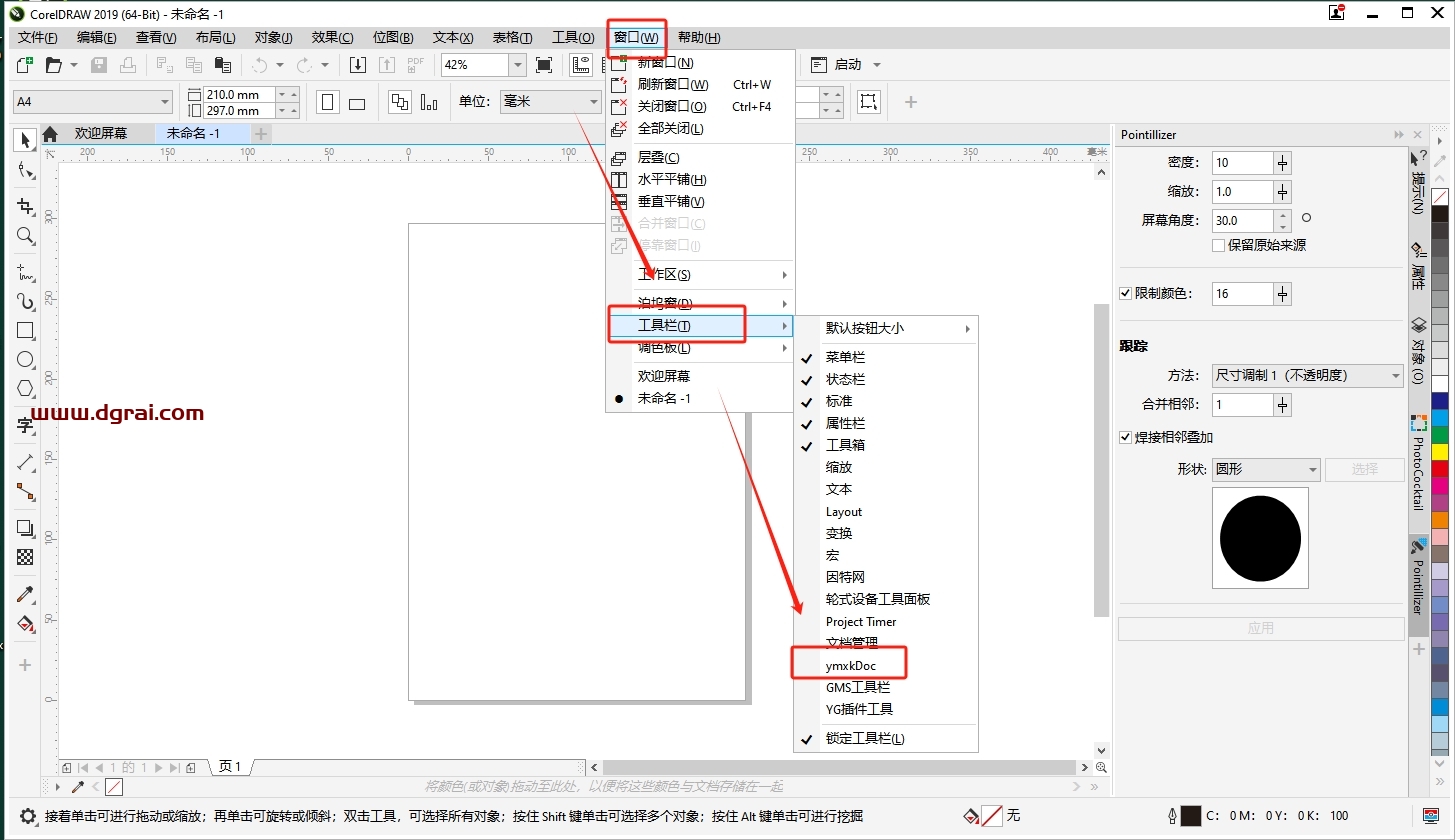Viewport: 1455px width, 840px height.
Task: Select the Ellipse tool
Action: pos(26,360)
